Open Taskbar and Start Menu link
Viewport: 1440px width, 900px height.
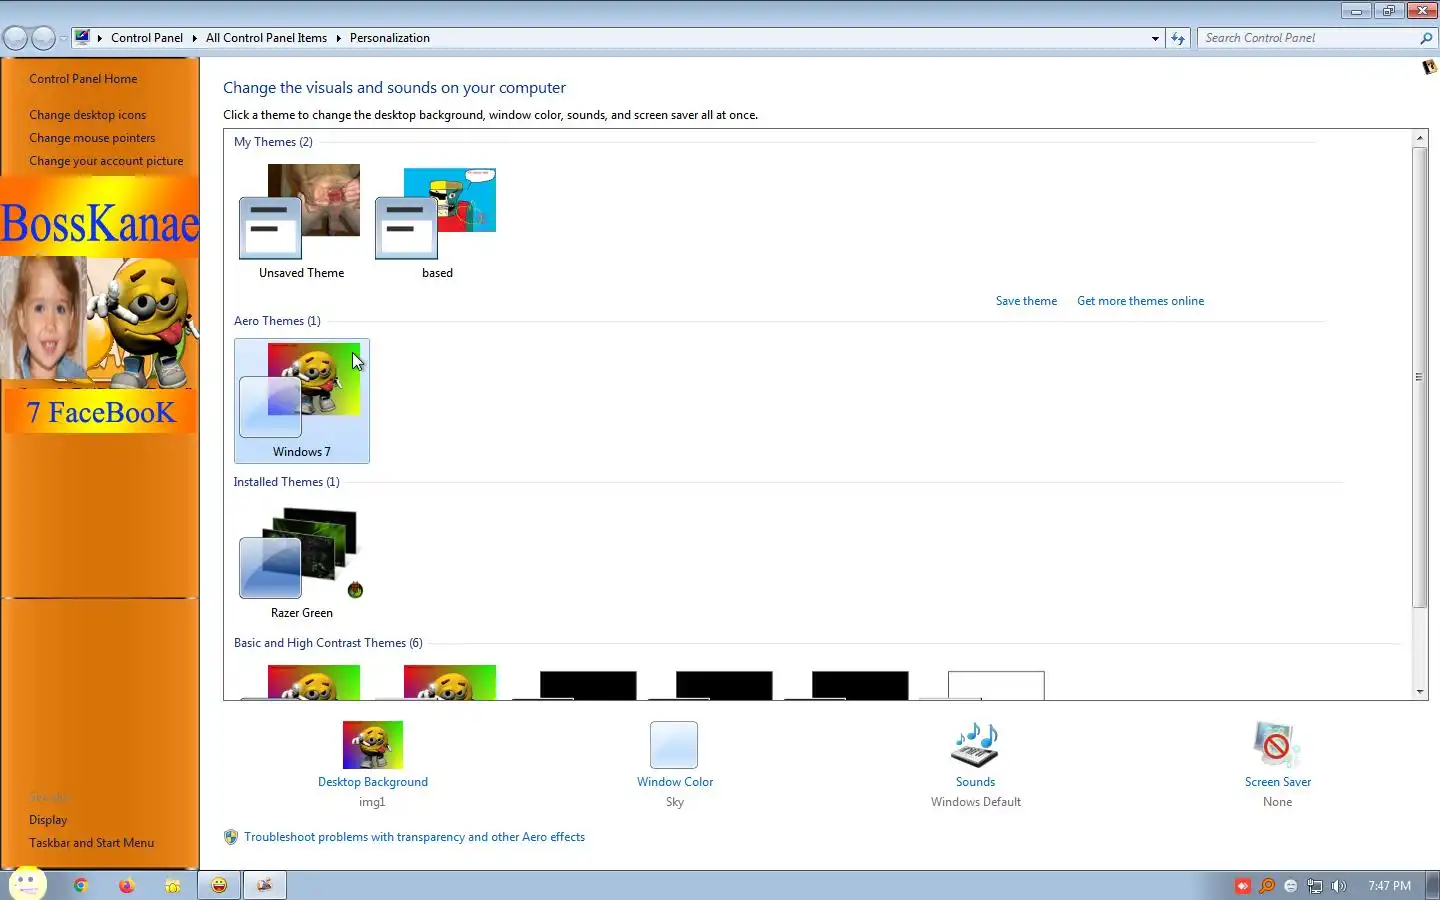pos(91,843)
